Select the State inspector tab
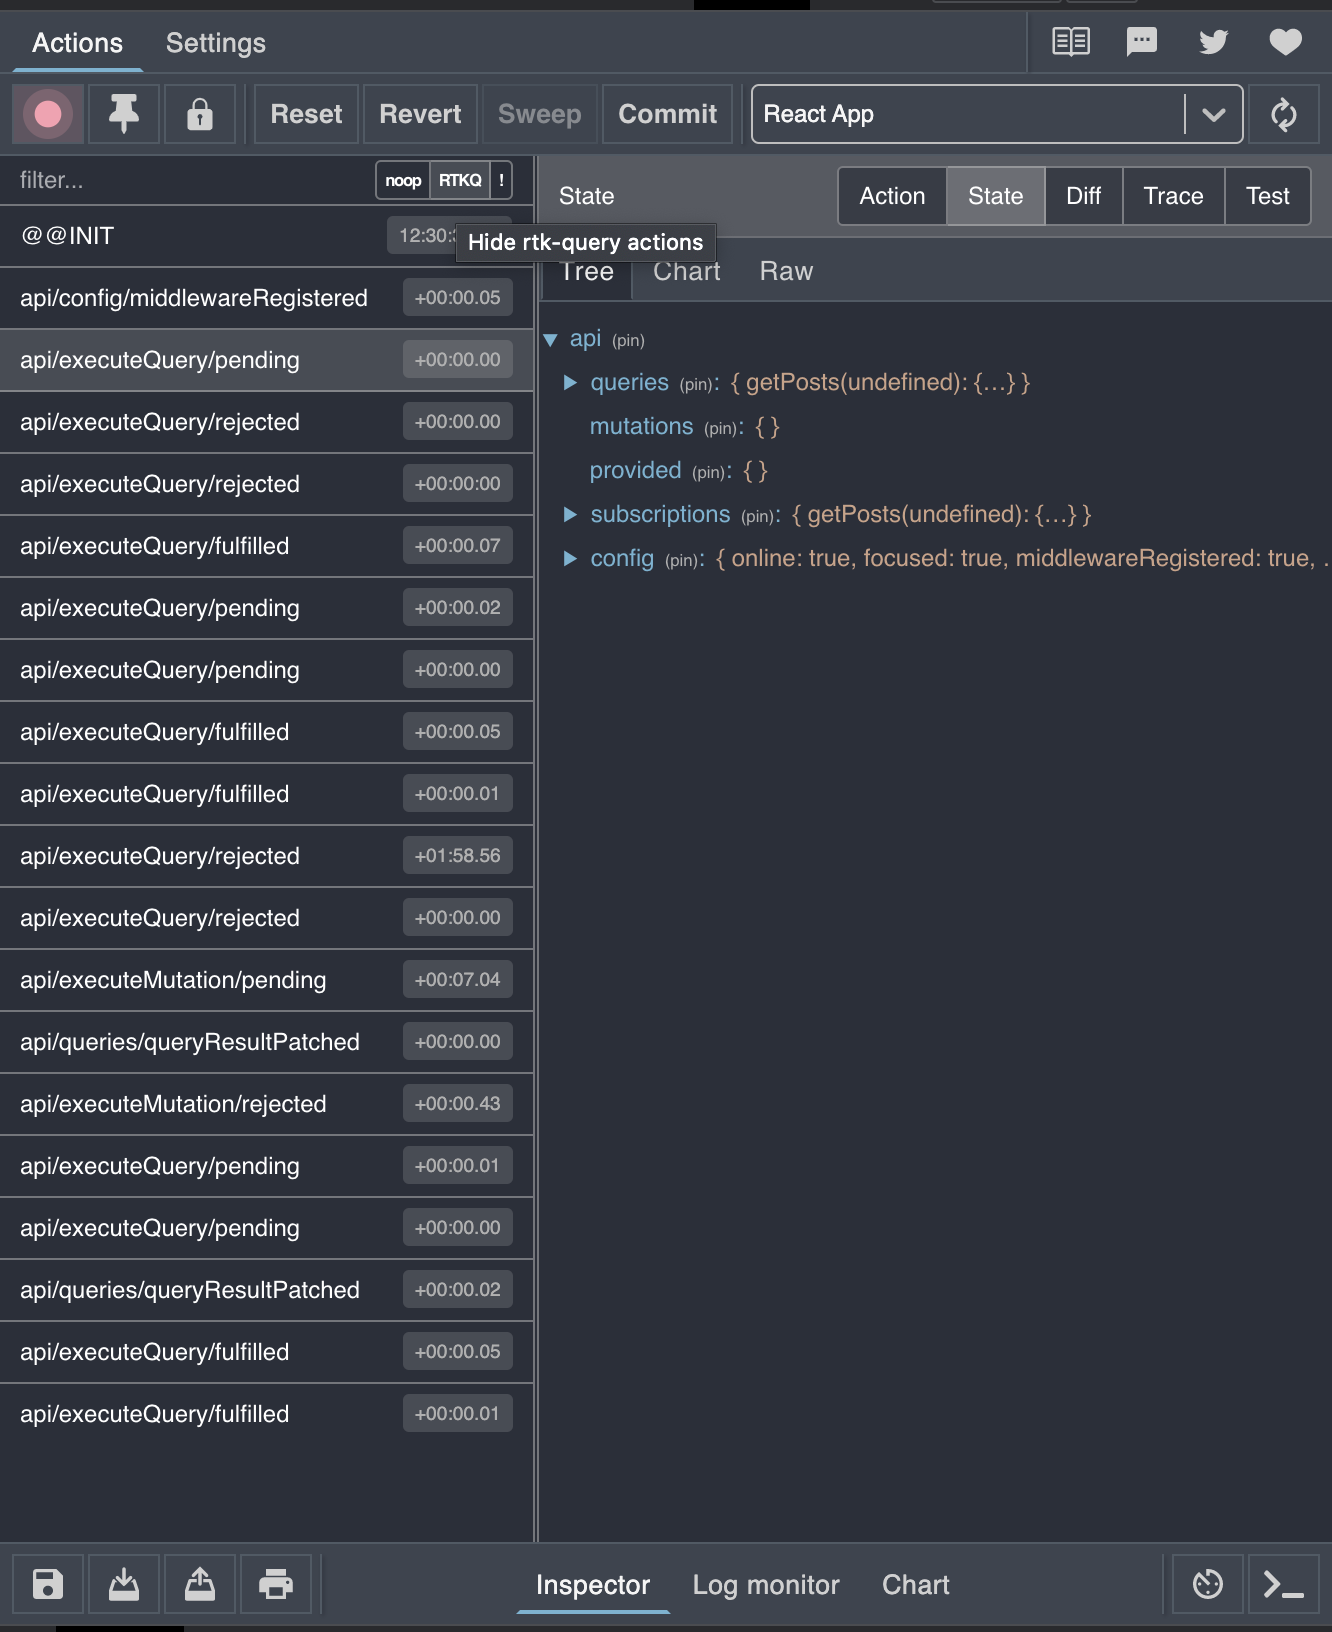The width and height of the screenshot is (1332, 1632). pyautogui.click(x=995, y=196)
